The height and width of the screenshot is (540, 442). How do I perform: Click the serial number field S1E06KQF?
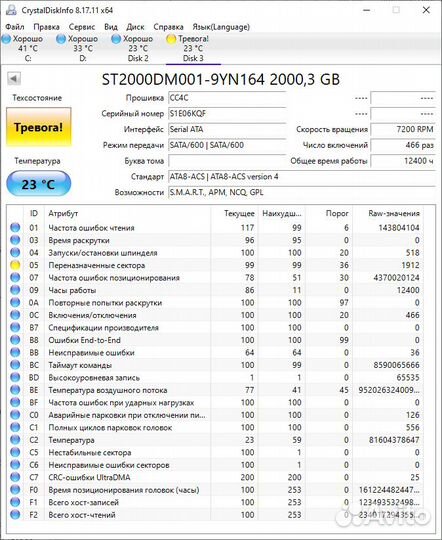point(227,114)
